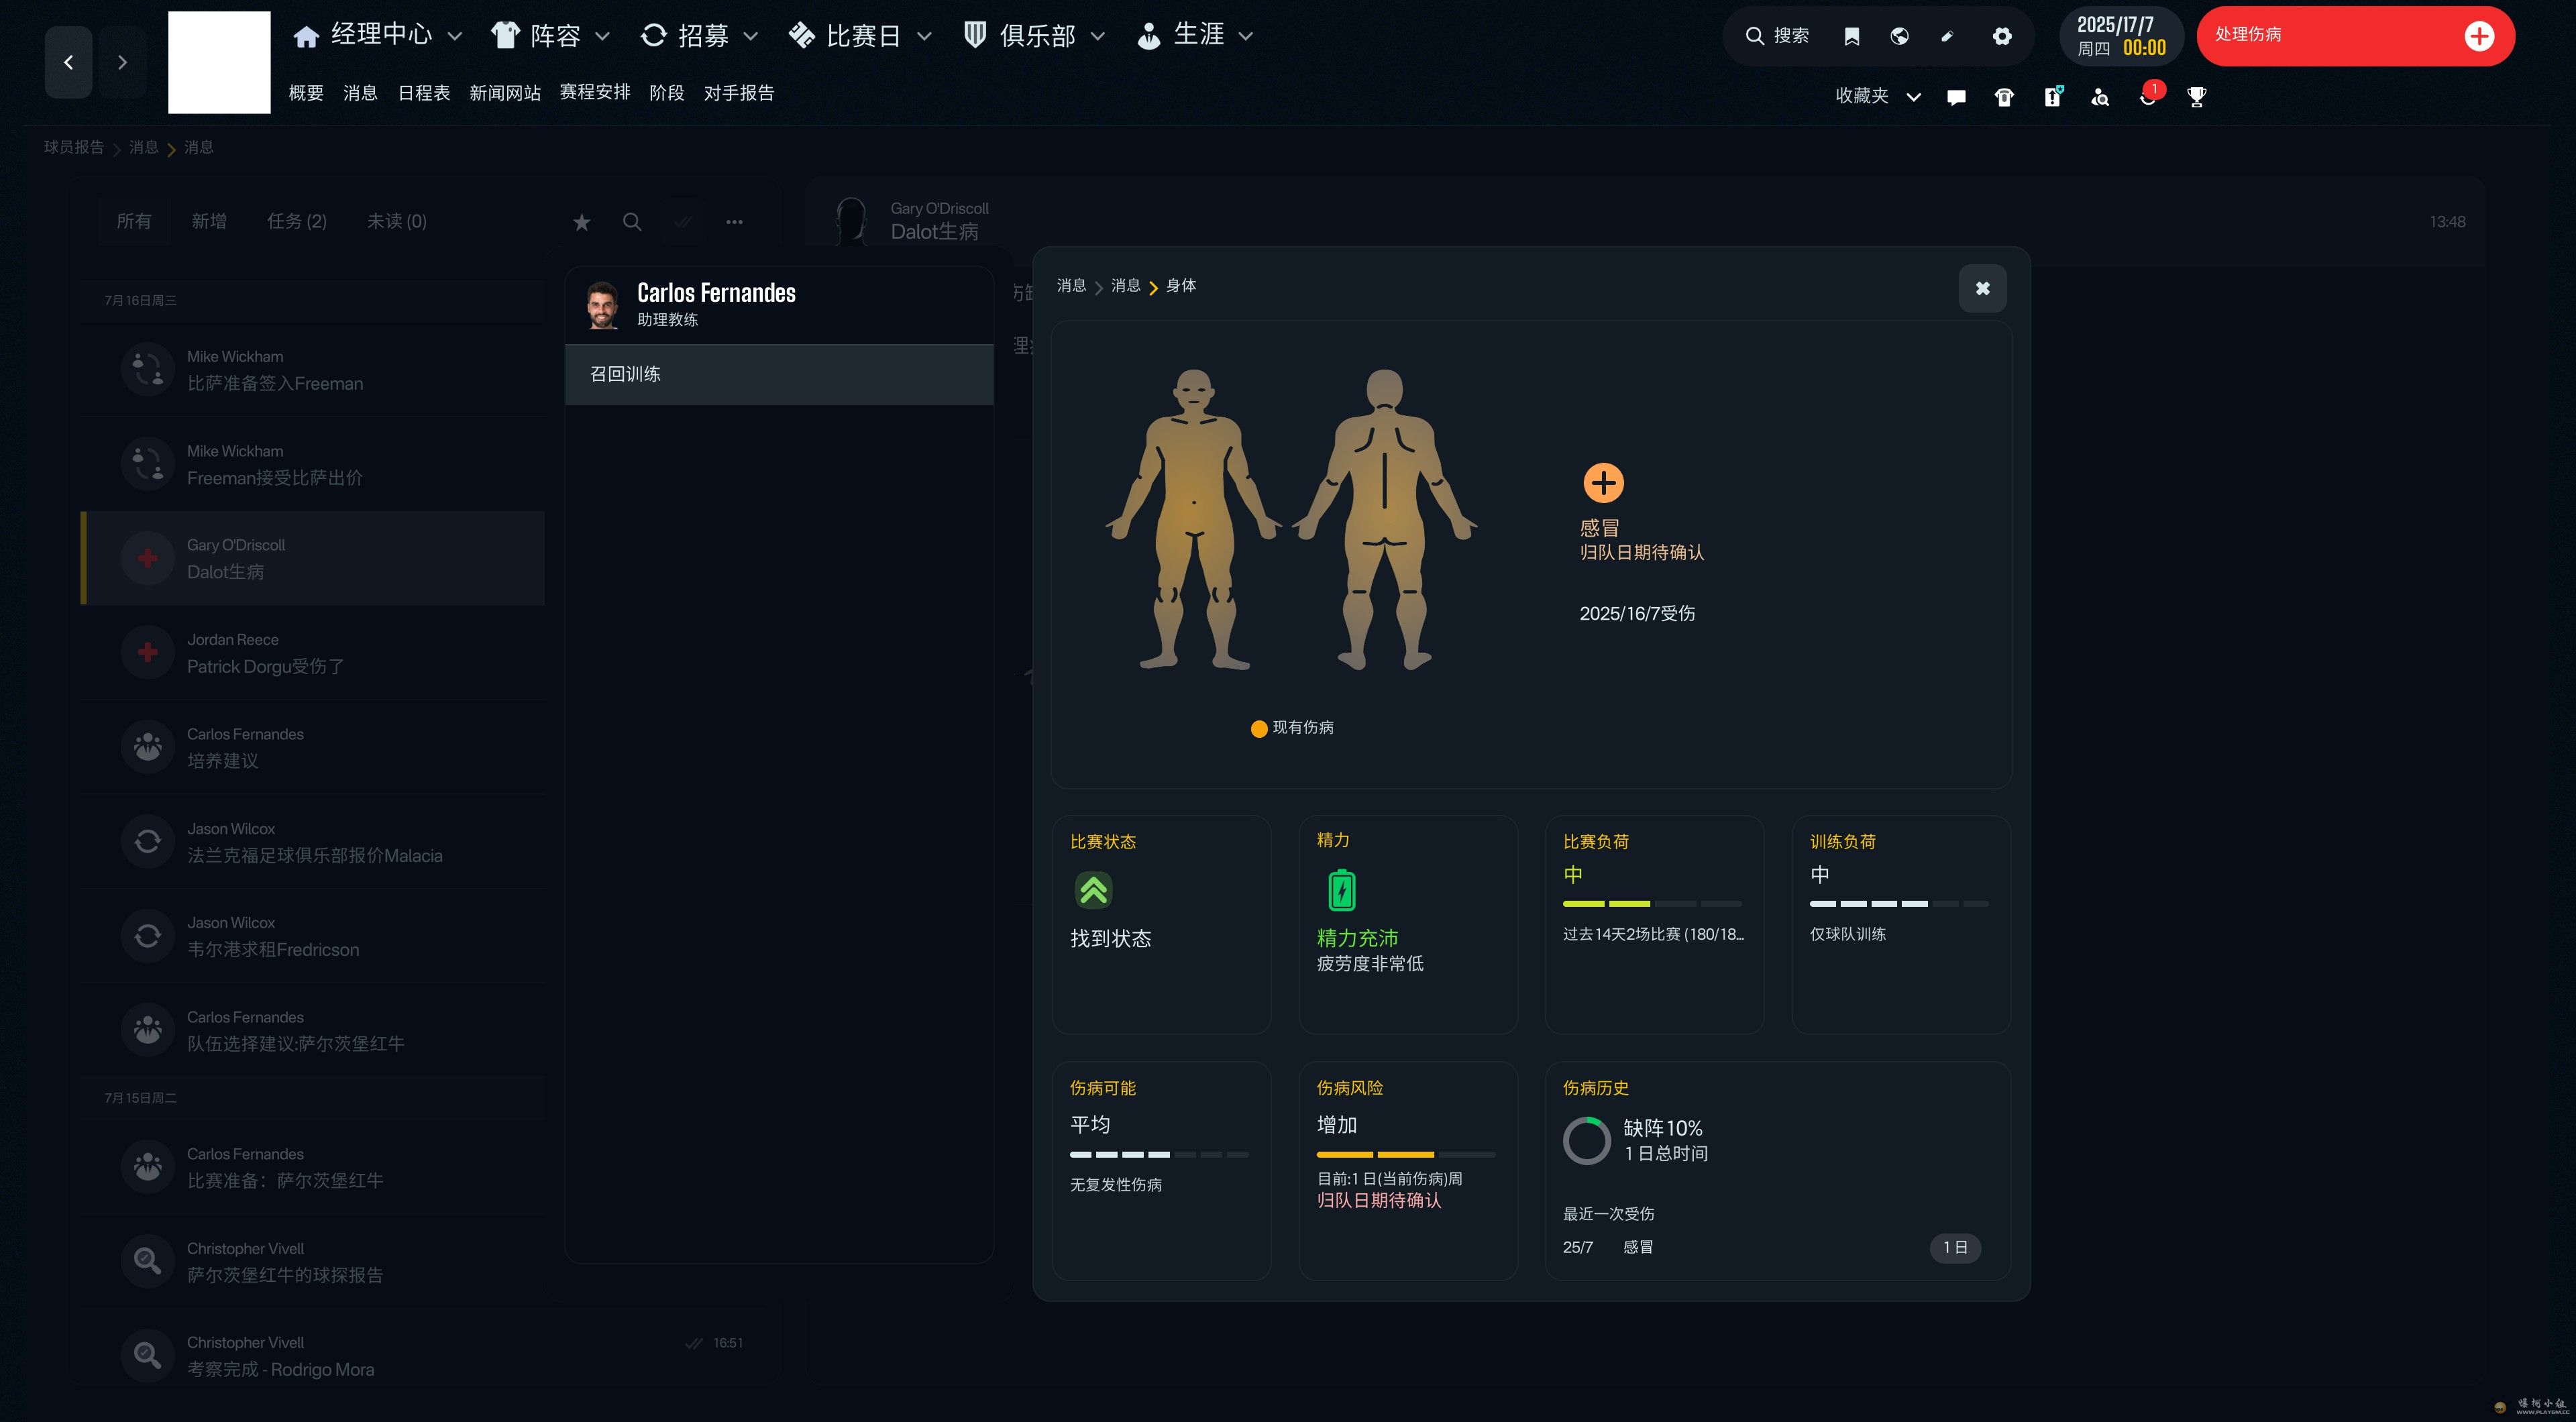Screen dimensions: 2576x1422
Task: Select the 任务 (2) inbox tab
Action: pos(296,221)
